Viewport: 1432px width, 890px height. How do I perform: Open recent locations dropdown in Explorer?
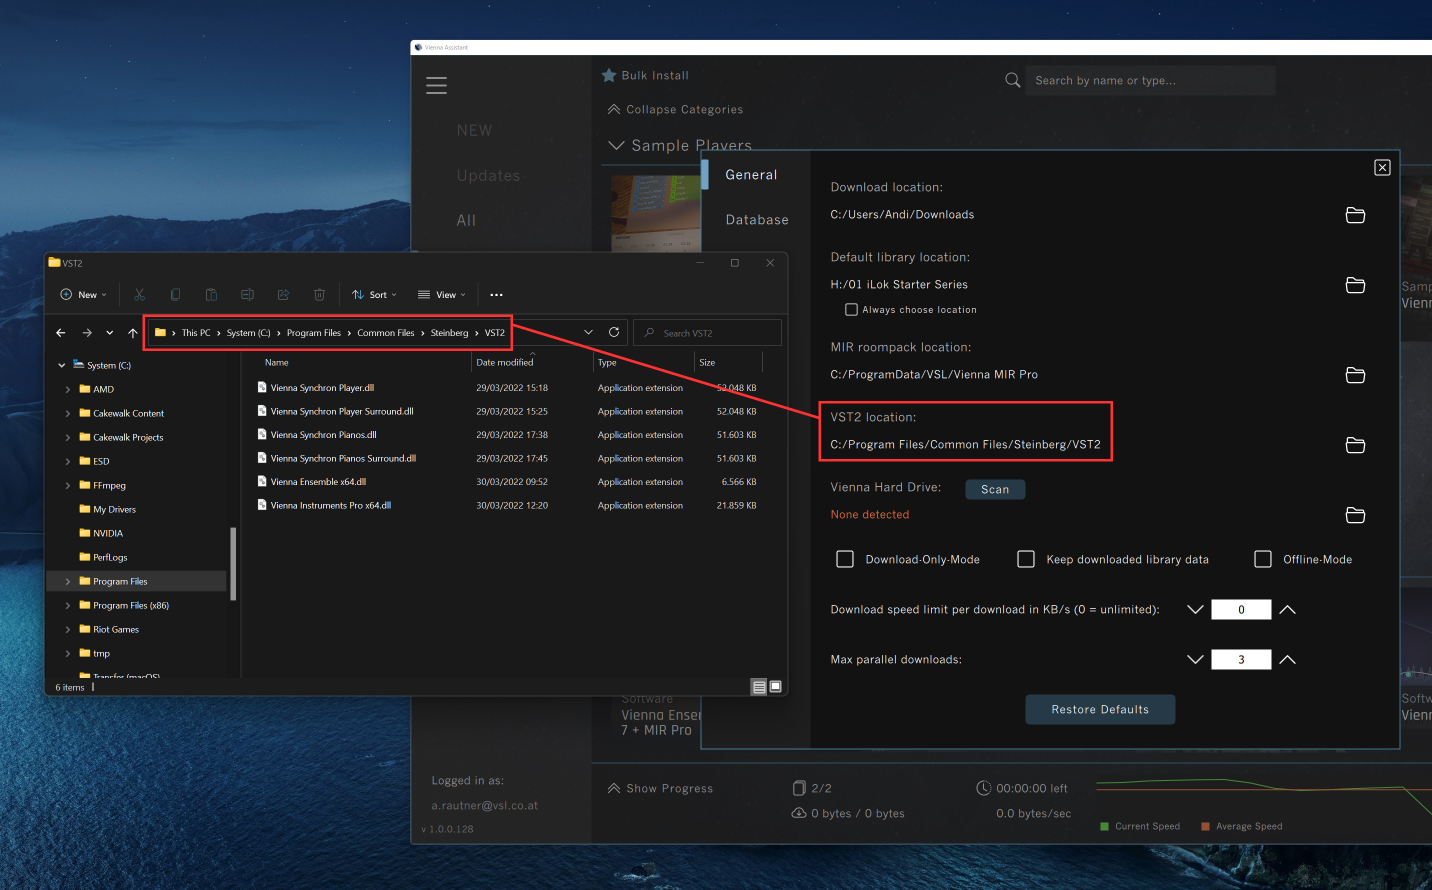[x=109, y=333]
